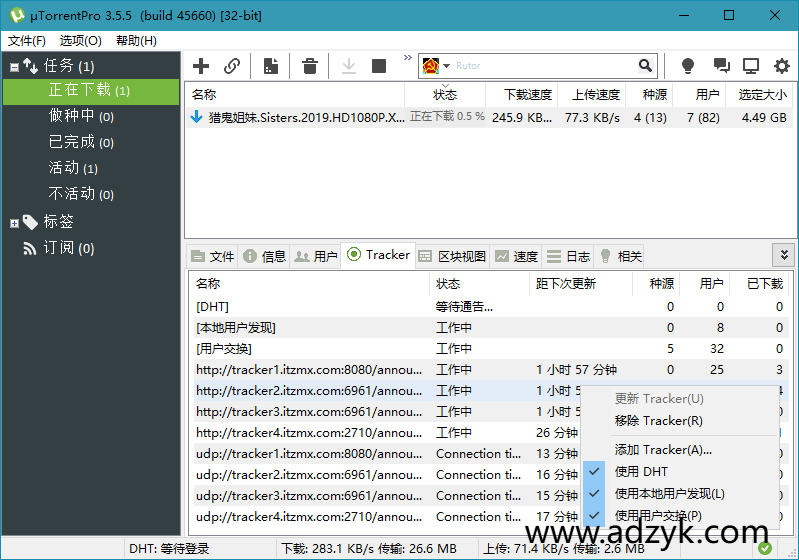
Task: Click the chat bubbles icon
Action: 721,66
